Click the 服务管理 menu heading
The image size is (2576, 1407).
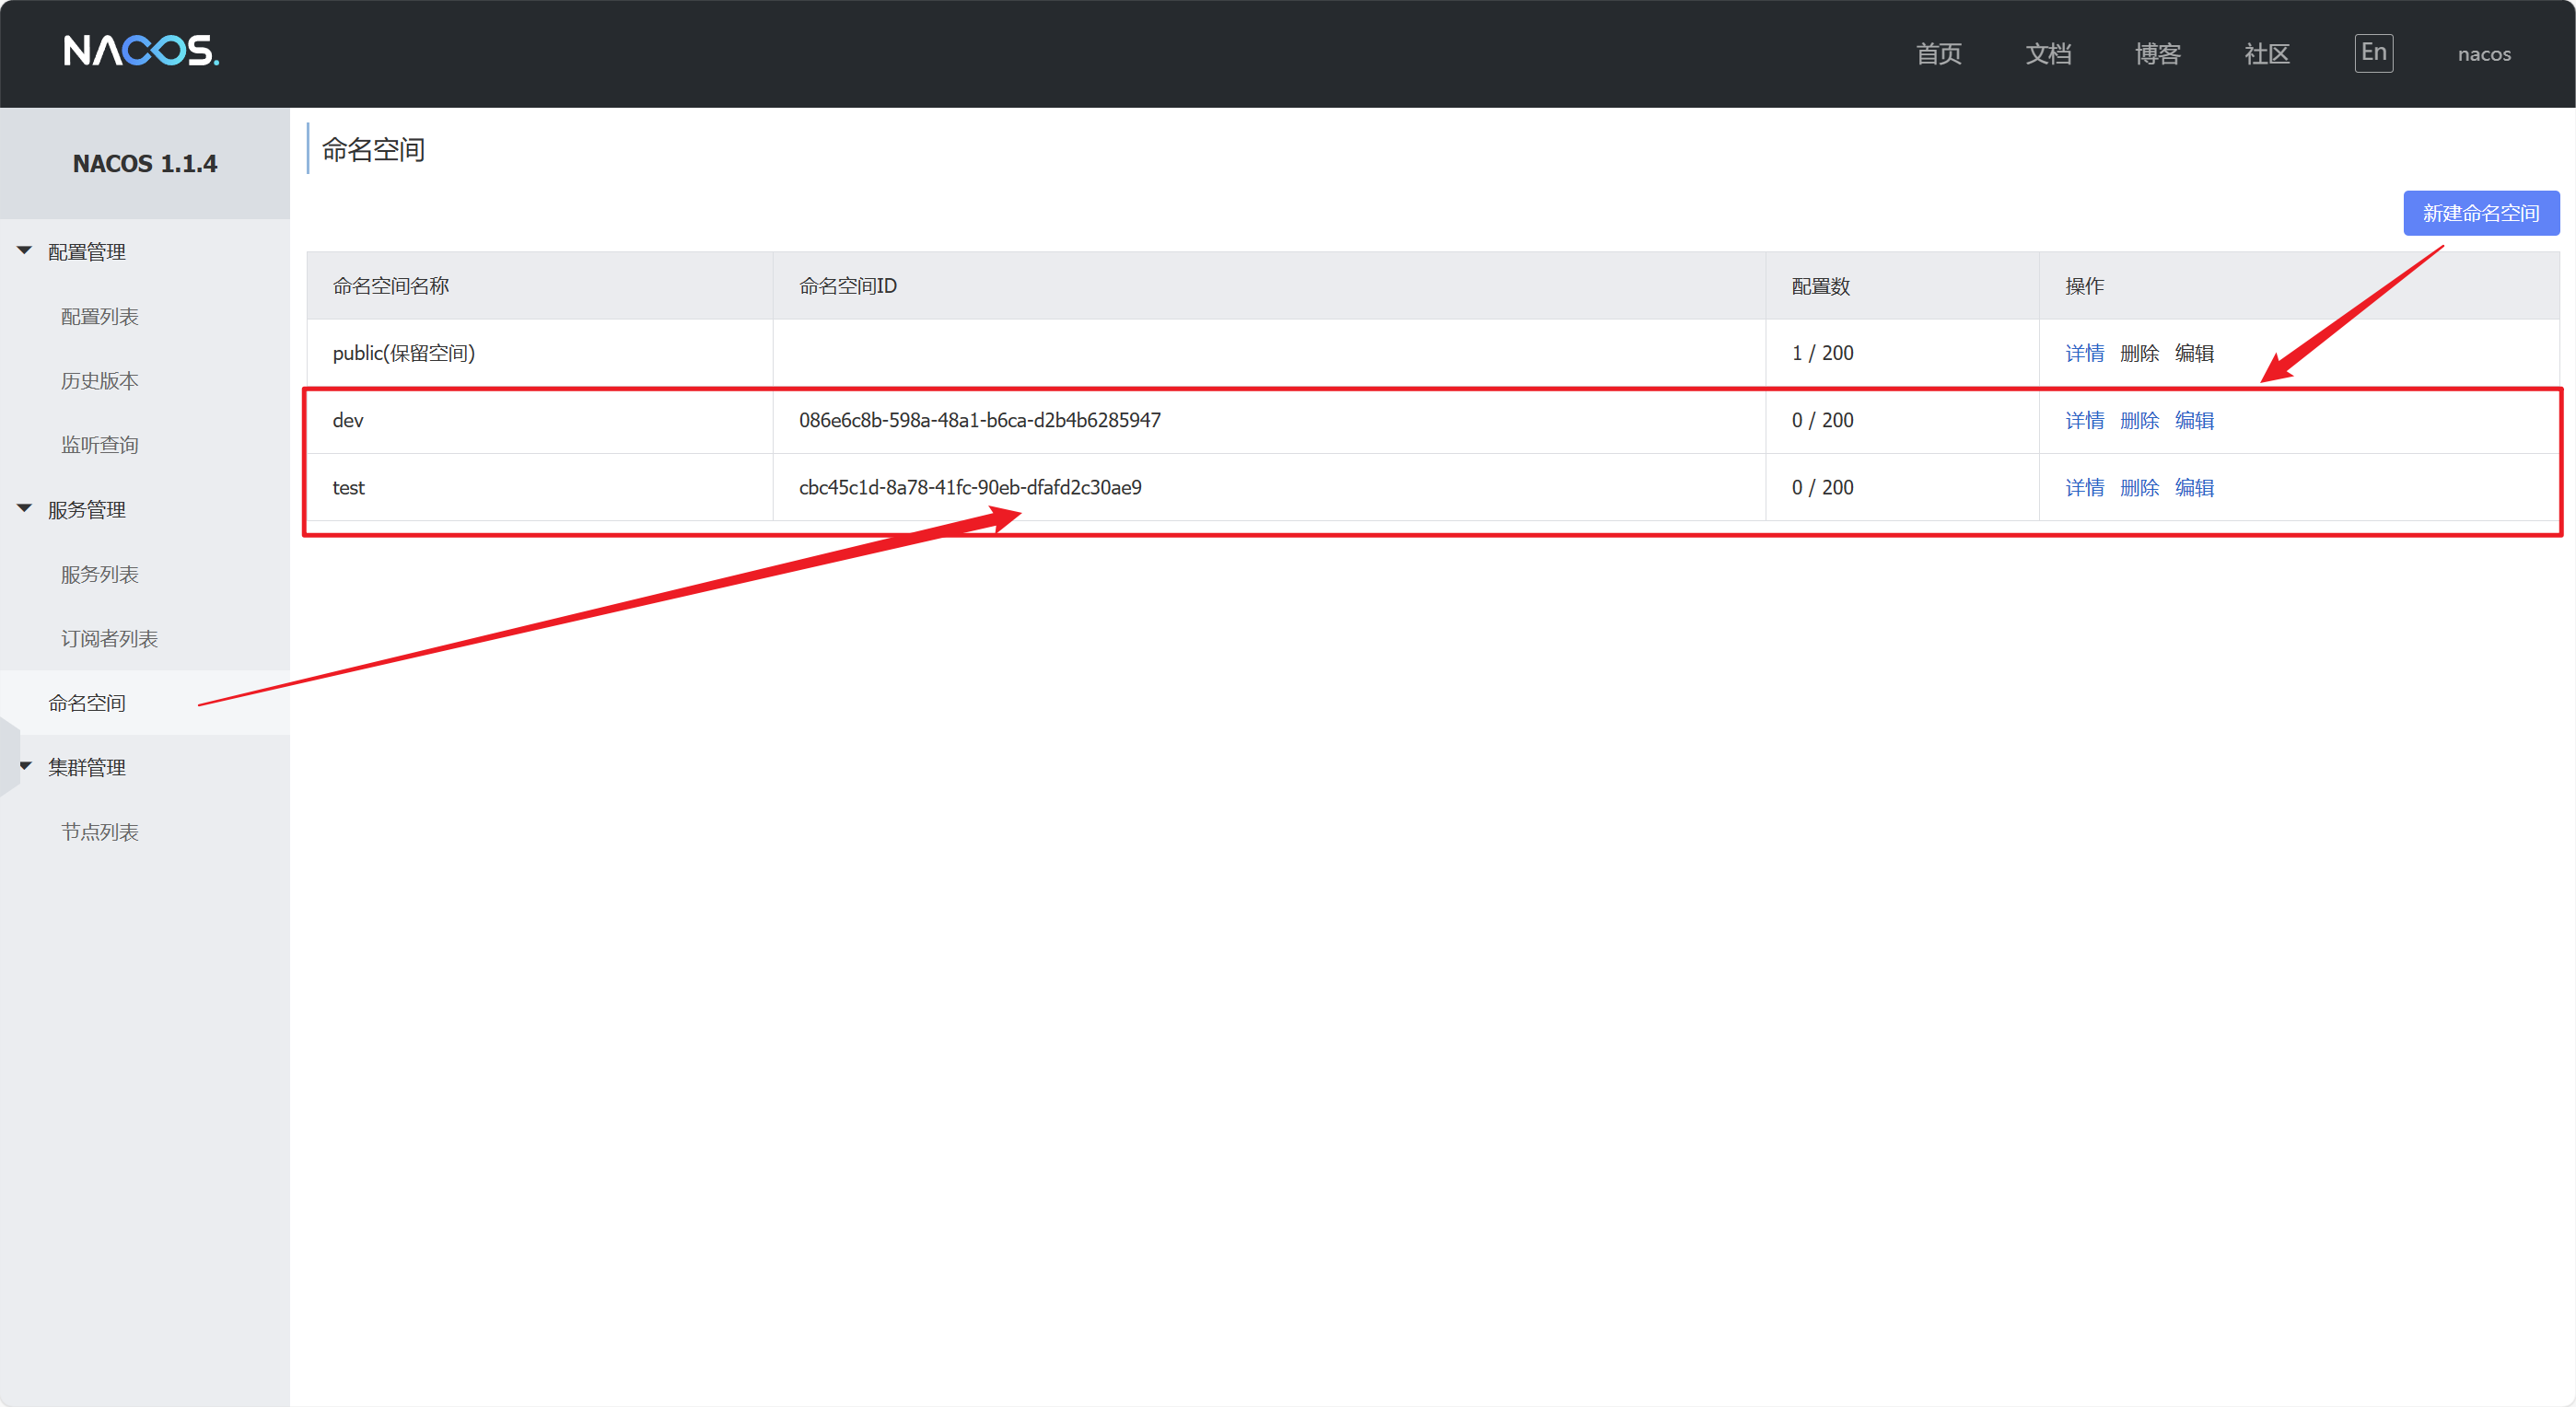tap(87, 509)
